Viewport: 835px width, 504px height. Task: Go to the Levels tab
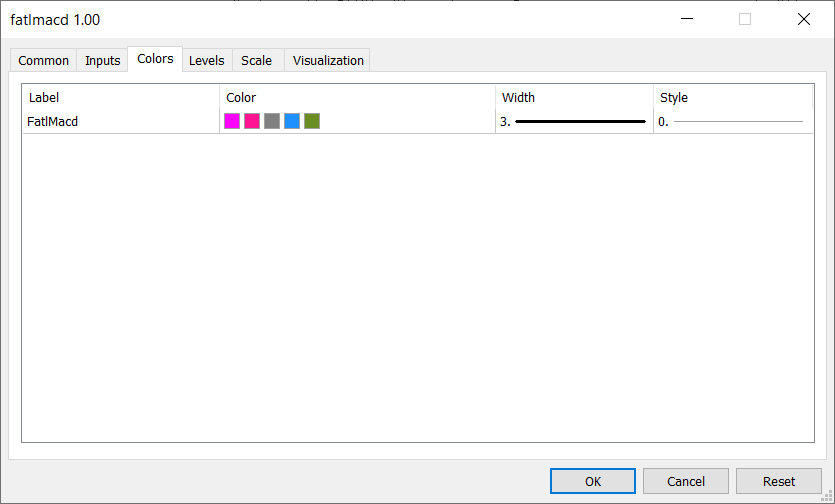[207, 60]
